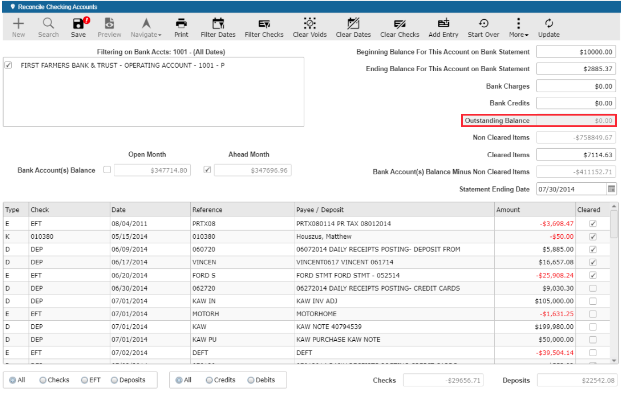Click the Cleared Items field

click(576, 155)
